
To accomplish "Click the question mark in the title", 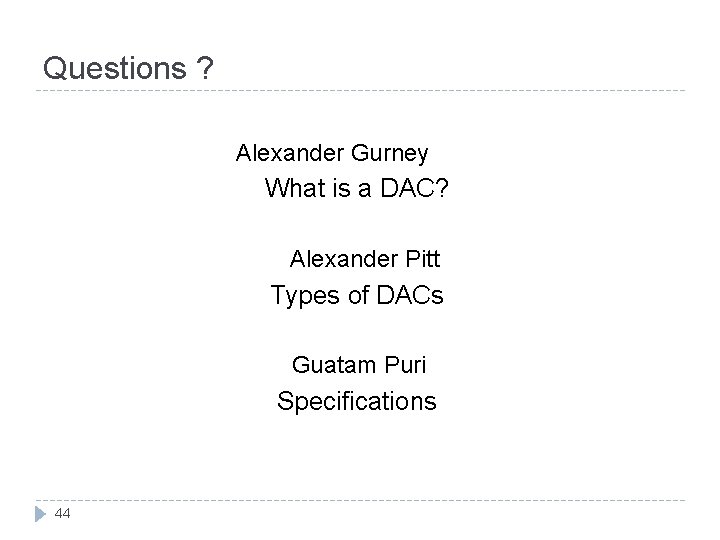I will 204,68.
